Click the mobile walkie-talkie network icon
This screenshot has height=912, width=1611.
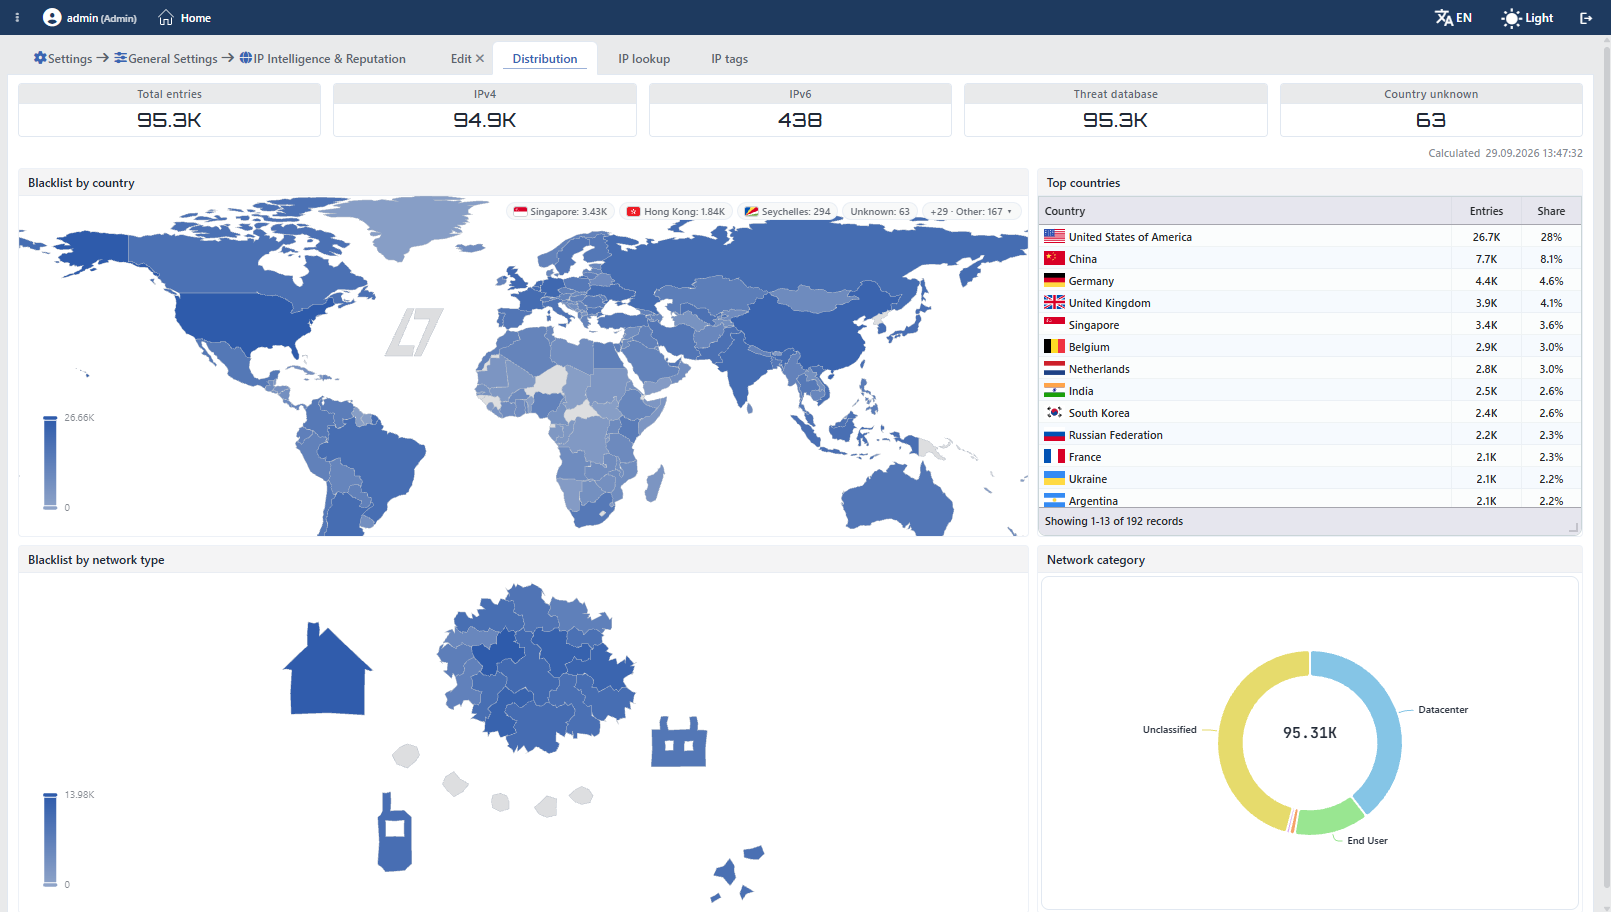pyautogui.click(x=395, y=831)
